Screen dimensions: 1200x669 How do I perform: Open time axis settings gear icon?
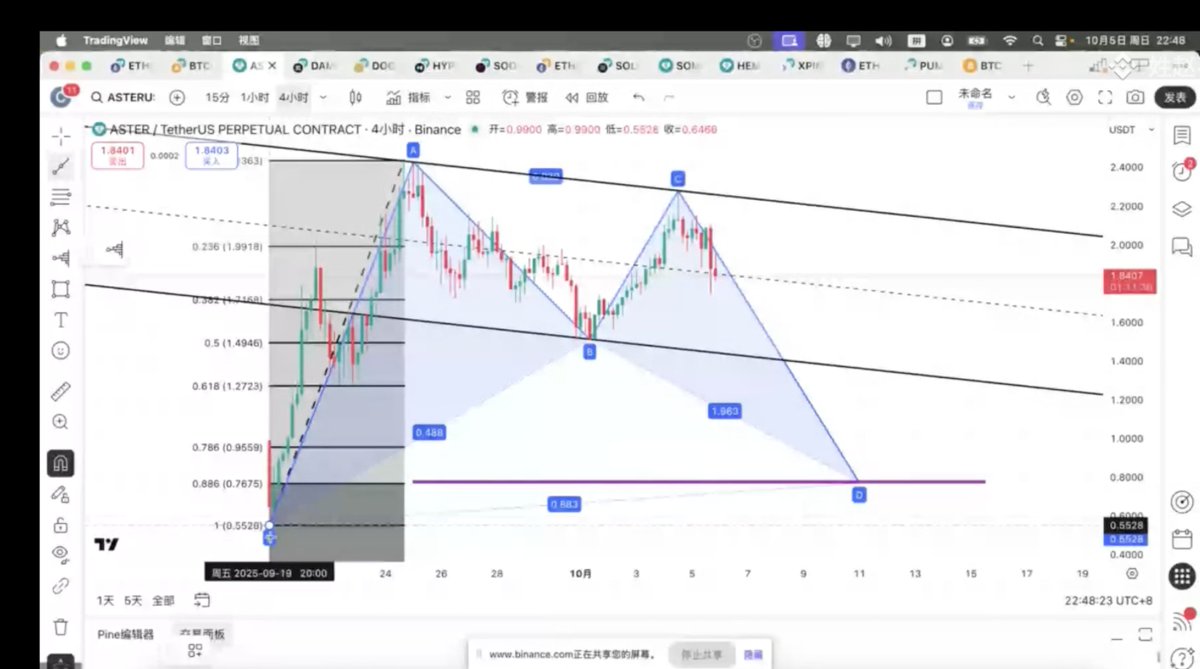click(x=1132, y=573)
